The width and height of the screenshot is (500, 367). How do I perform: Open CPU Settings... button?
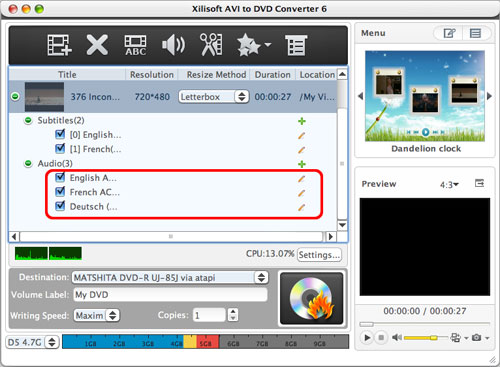pos(319,255)
